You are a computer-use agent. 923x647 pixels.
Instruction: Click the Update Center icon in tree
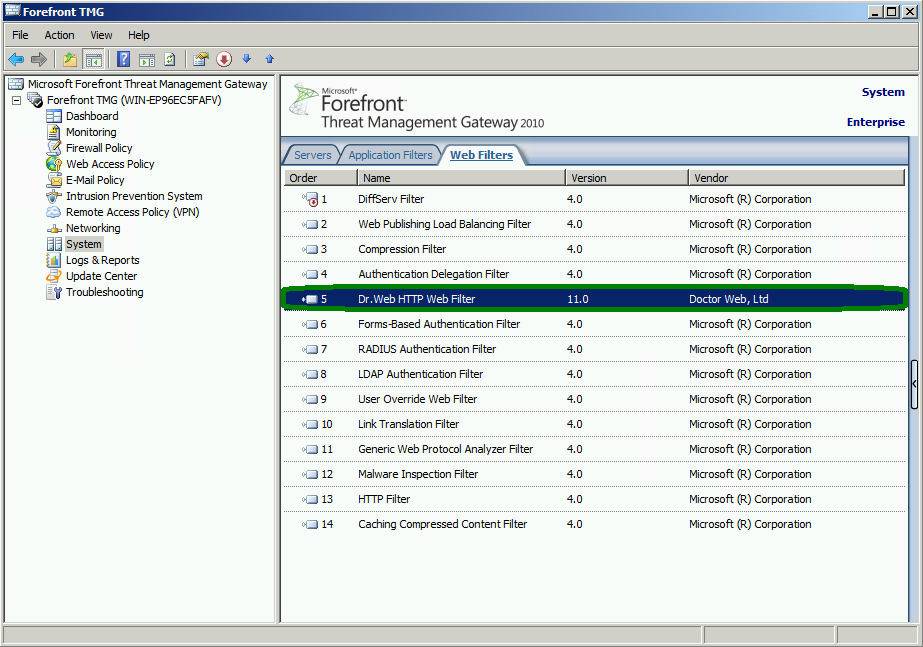pos(54,276)
